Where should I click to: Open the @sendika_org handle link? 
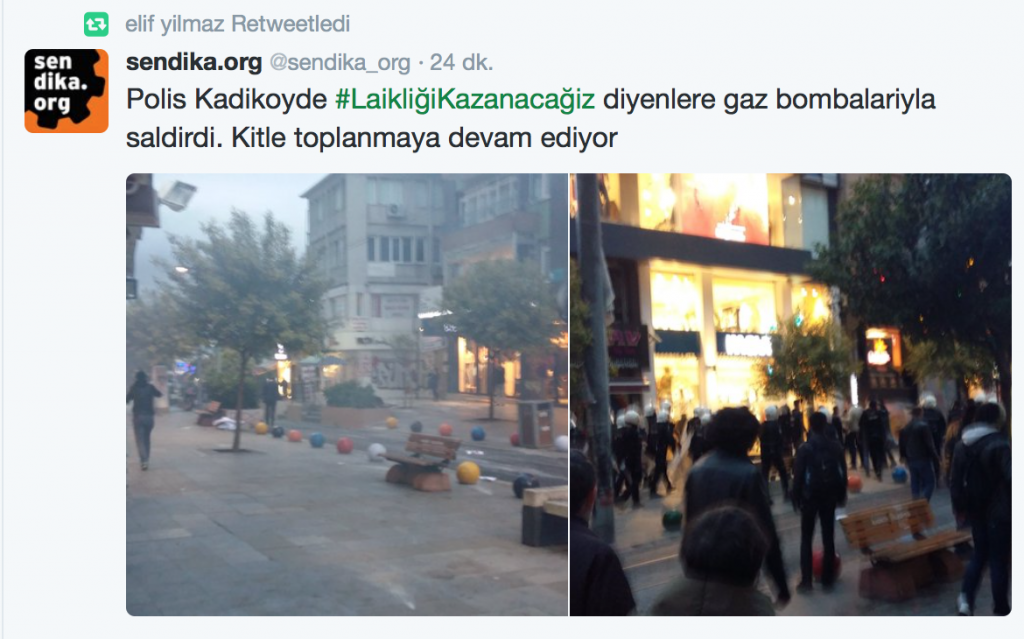(340, 63)
